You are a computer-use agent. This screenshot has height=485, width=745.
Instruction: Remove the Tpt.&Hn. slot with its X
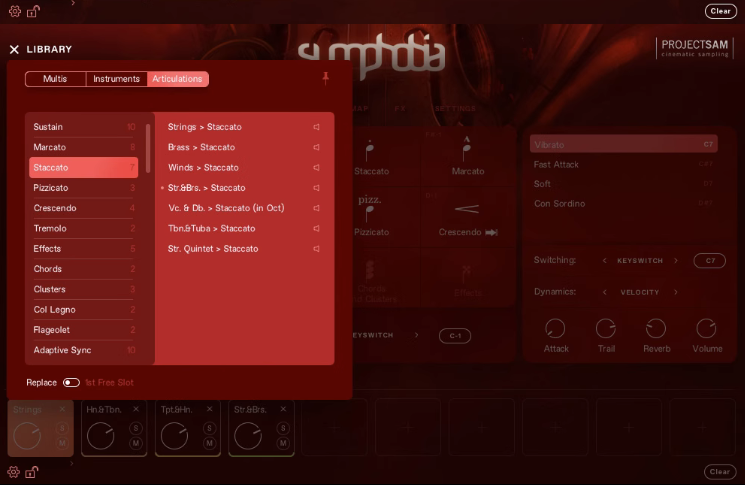pos(210,409)
